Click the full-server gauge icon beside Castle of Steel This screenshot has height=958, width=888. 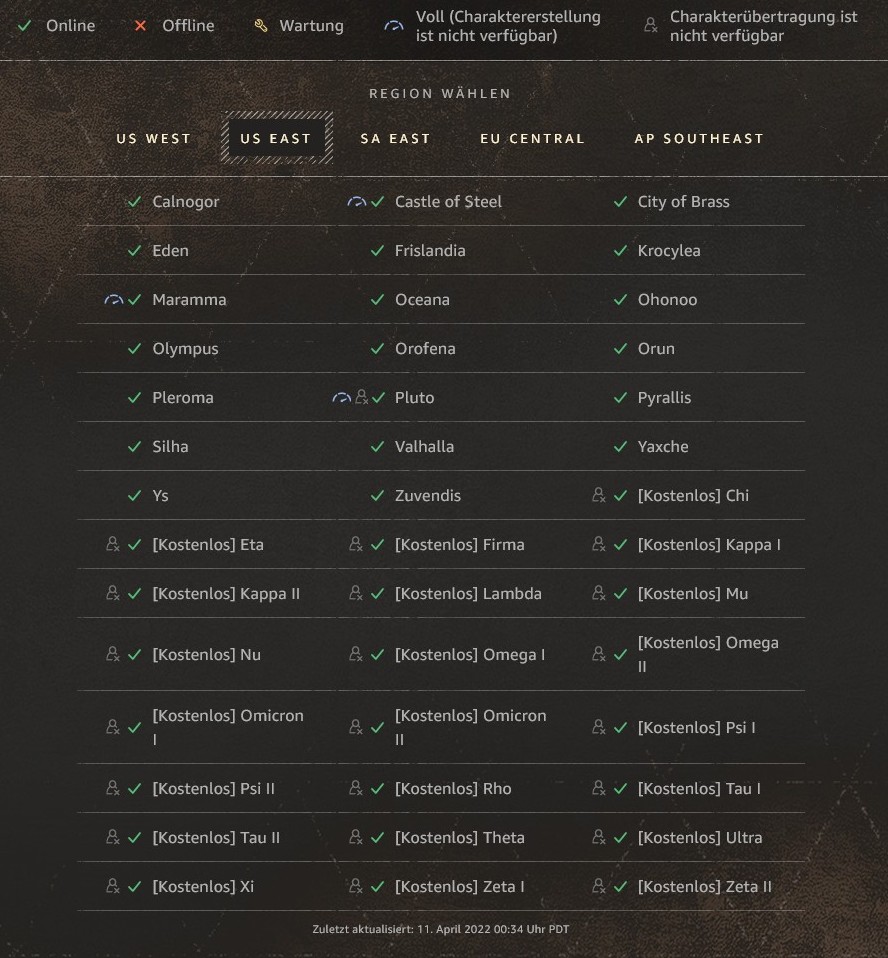[x=357, y=202]
